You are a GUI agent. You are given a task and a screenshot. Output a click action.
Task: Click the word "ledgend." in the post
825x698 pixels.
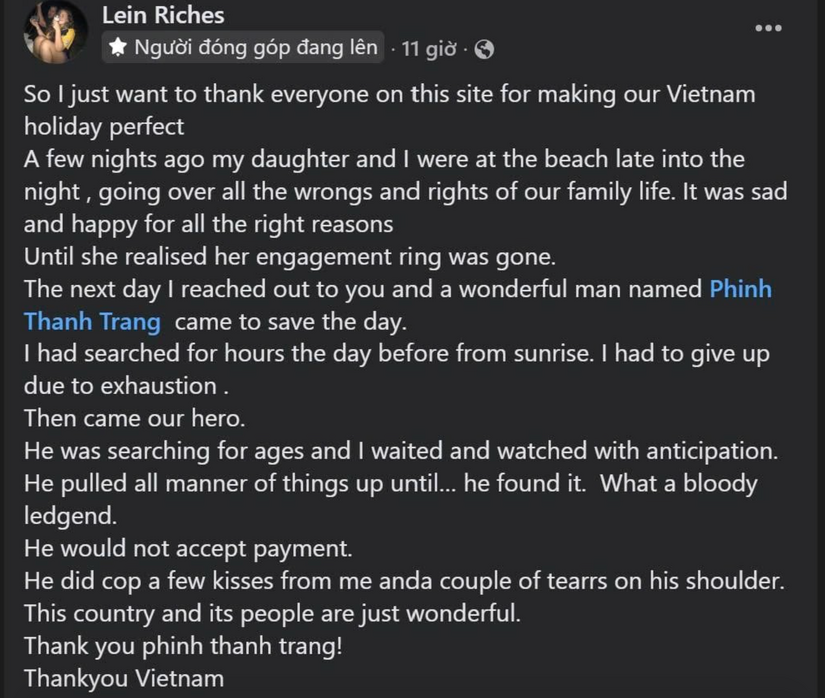coord(71,516)
